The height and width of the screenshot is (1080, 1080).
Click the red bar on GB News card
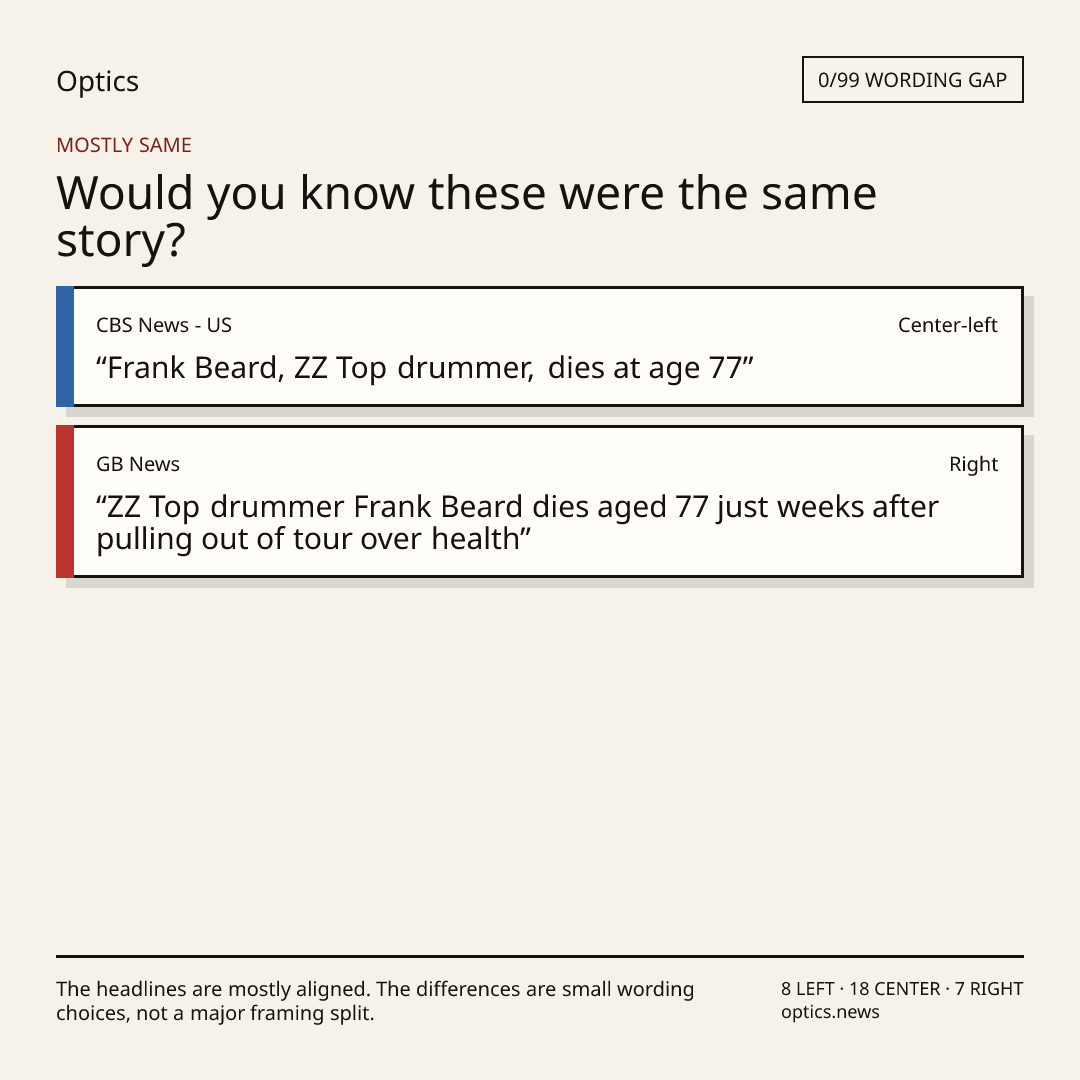coord(65,501)
